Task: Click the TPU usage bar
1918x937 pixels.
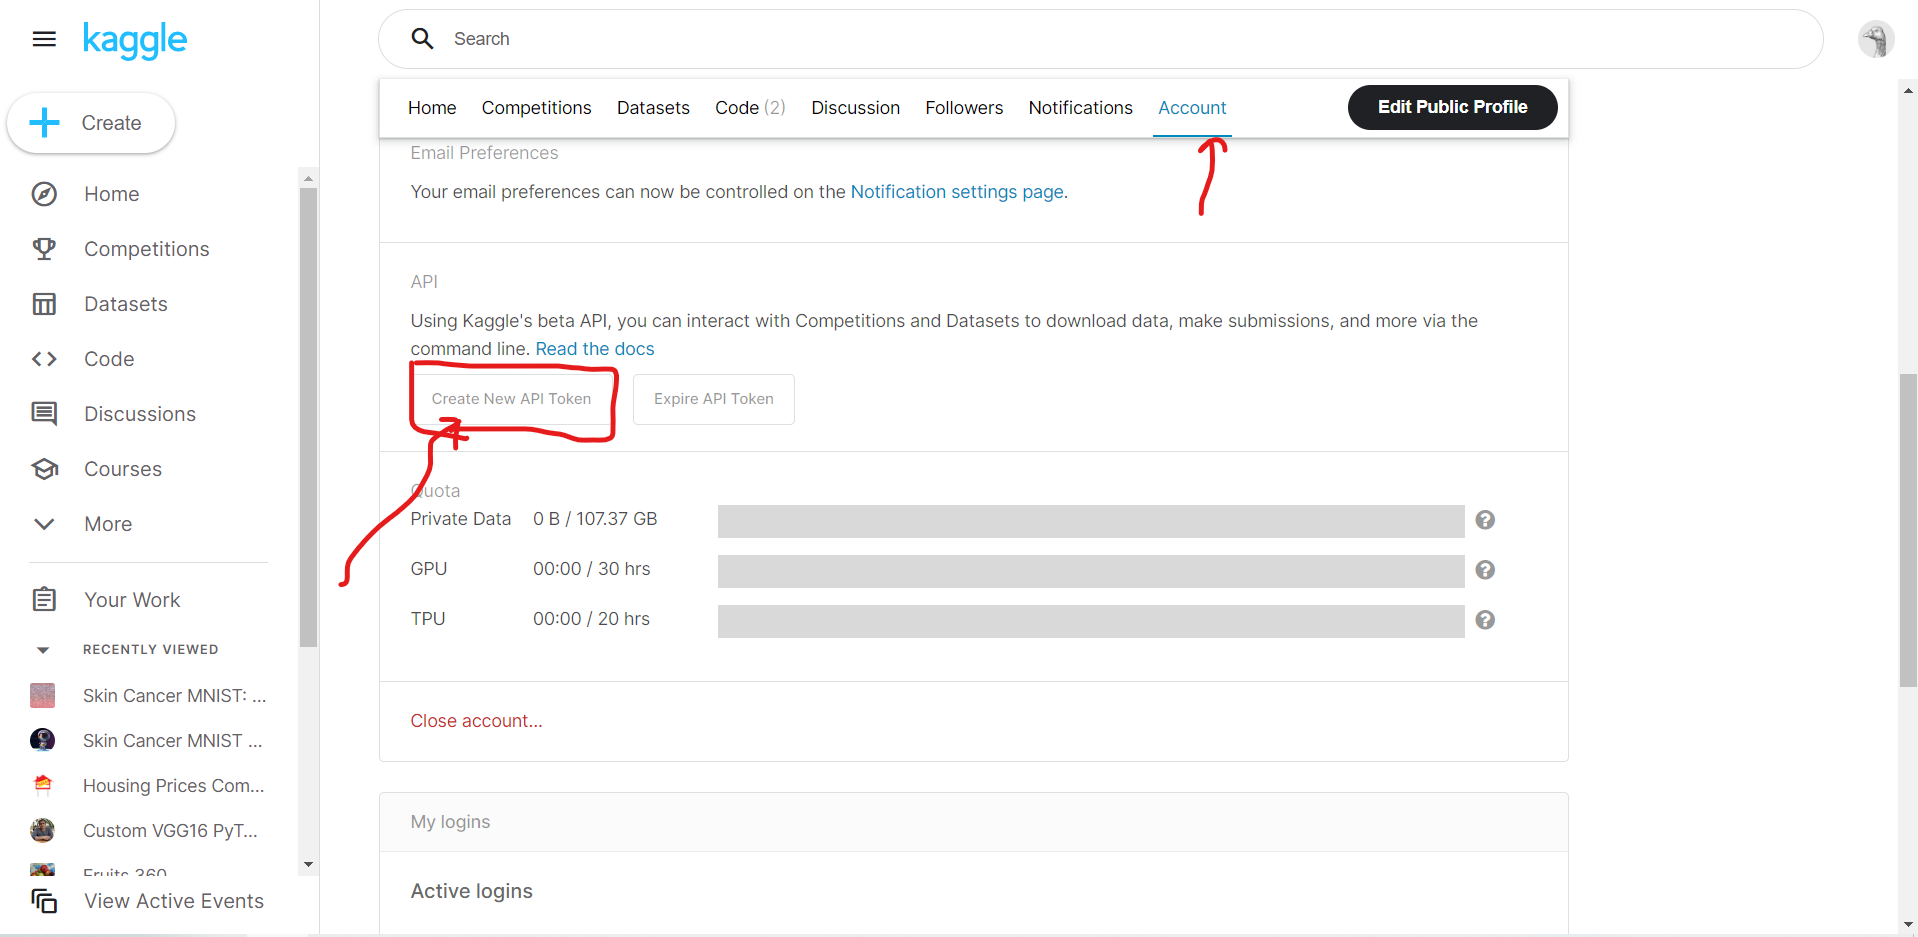Action: [1091, 621]
